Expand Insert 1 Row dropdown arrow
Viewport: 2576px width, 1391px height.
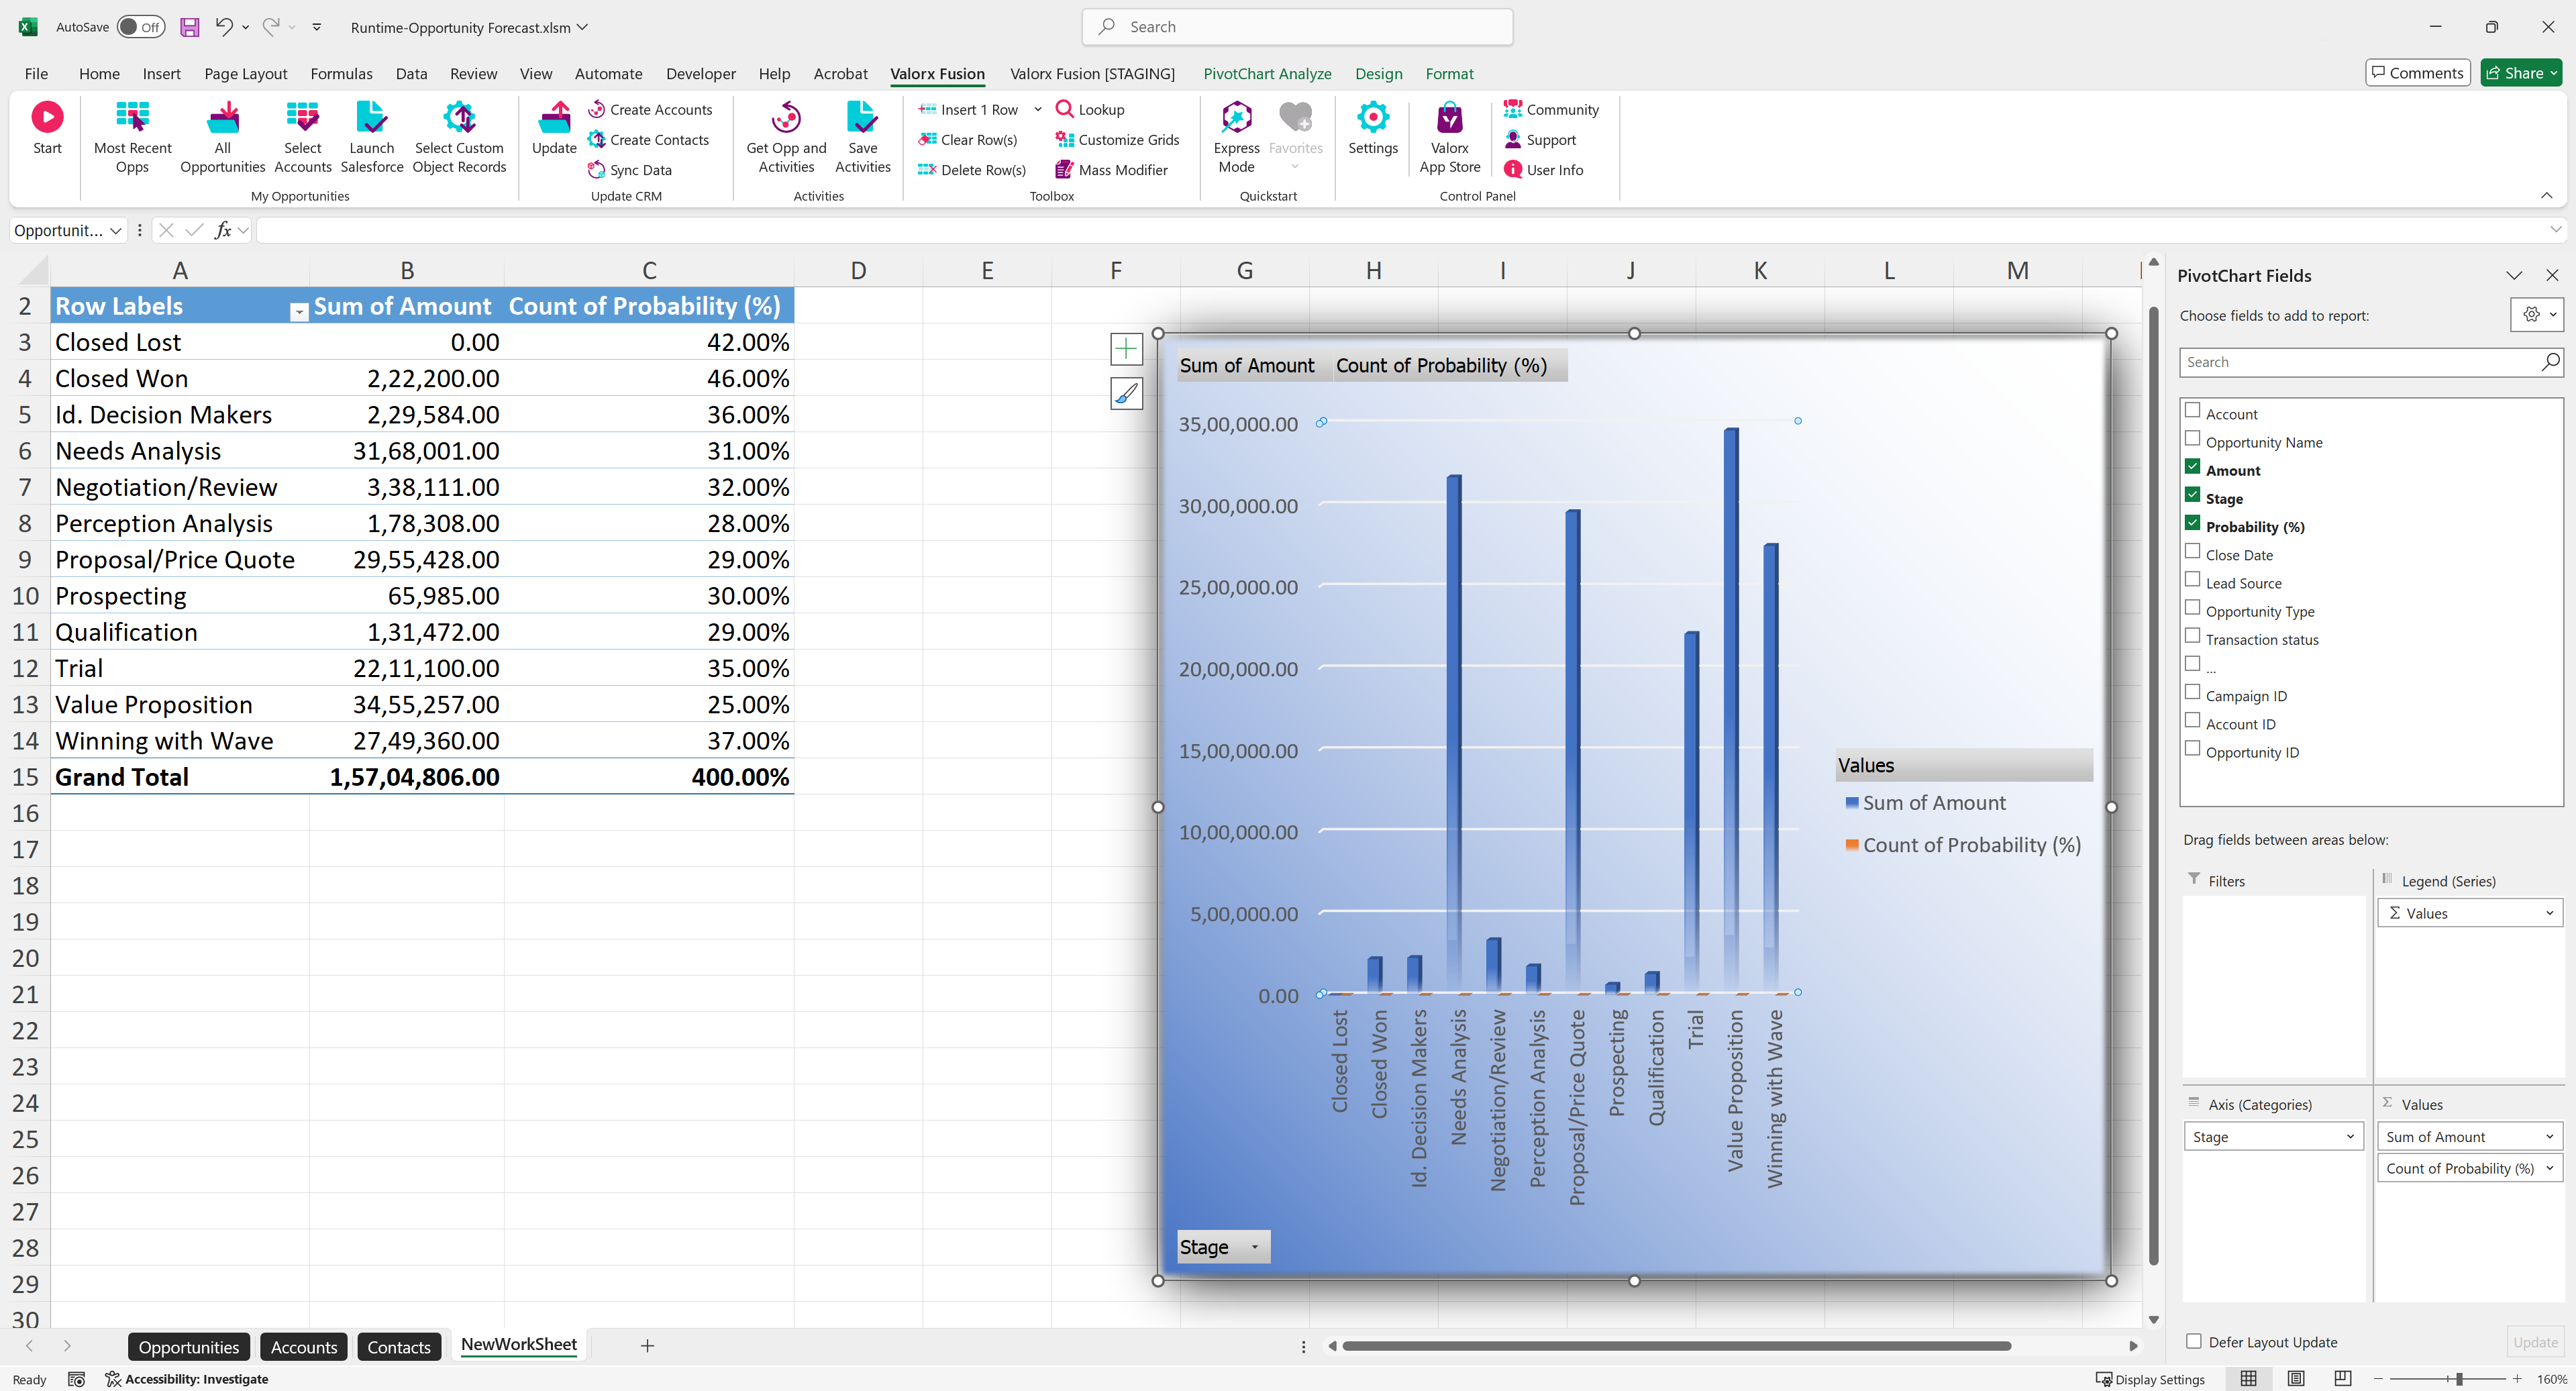(x=1038, y=109)
